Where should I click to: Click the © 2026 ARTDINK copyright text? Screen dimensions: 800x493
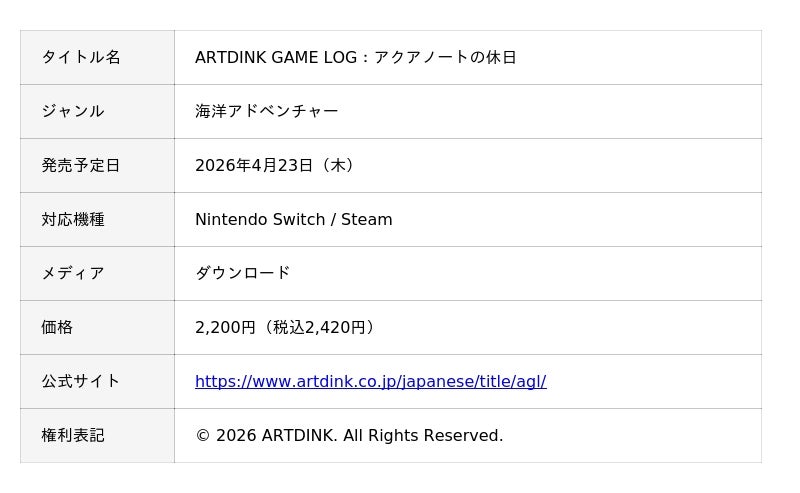coord(266,435)
